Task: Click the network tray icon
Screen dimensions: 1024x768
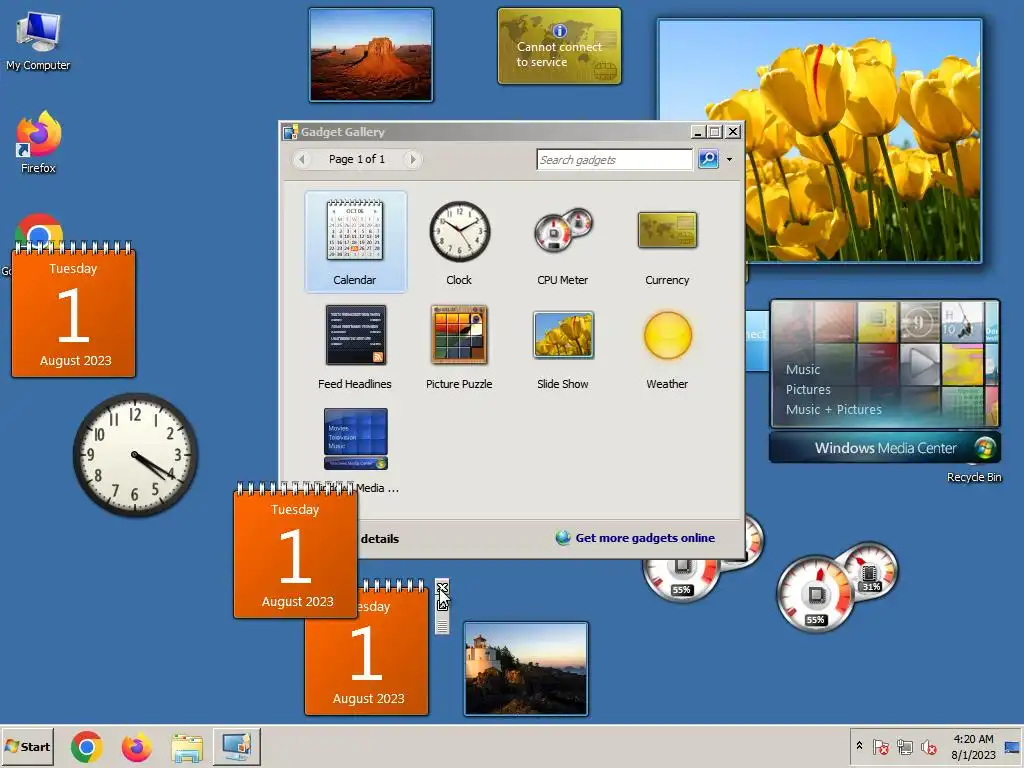Action: coord(904,746)
